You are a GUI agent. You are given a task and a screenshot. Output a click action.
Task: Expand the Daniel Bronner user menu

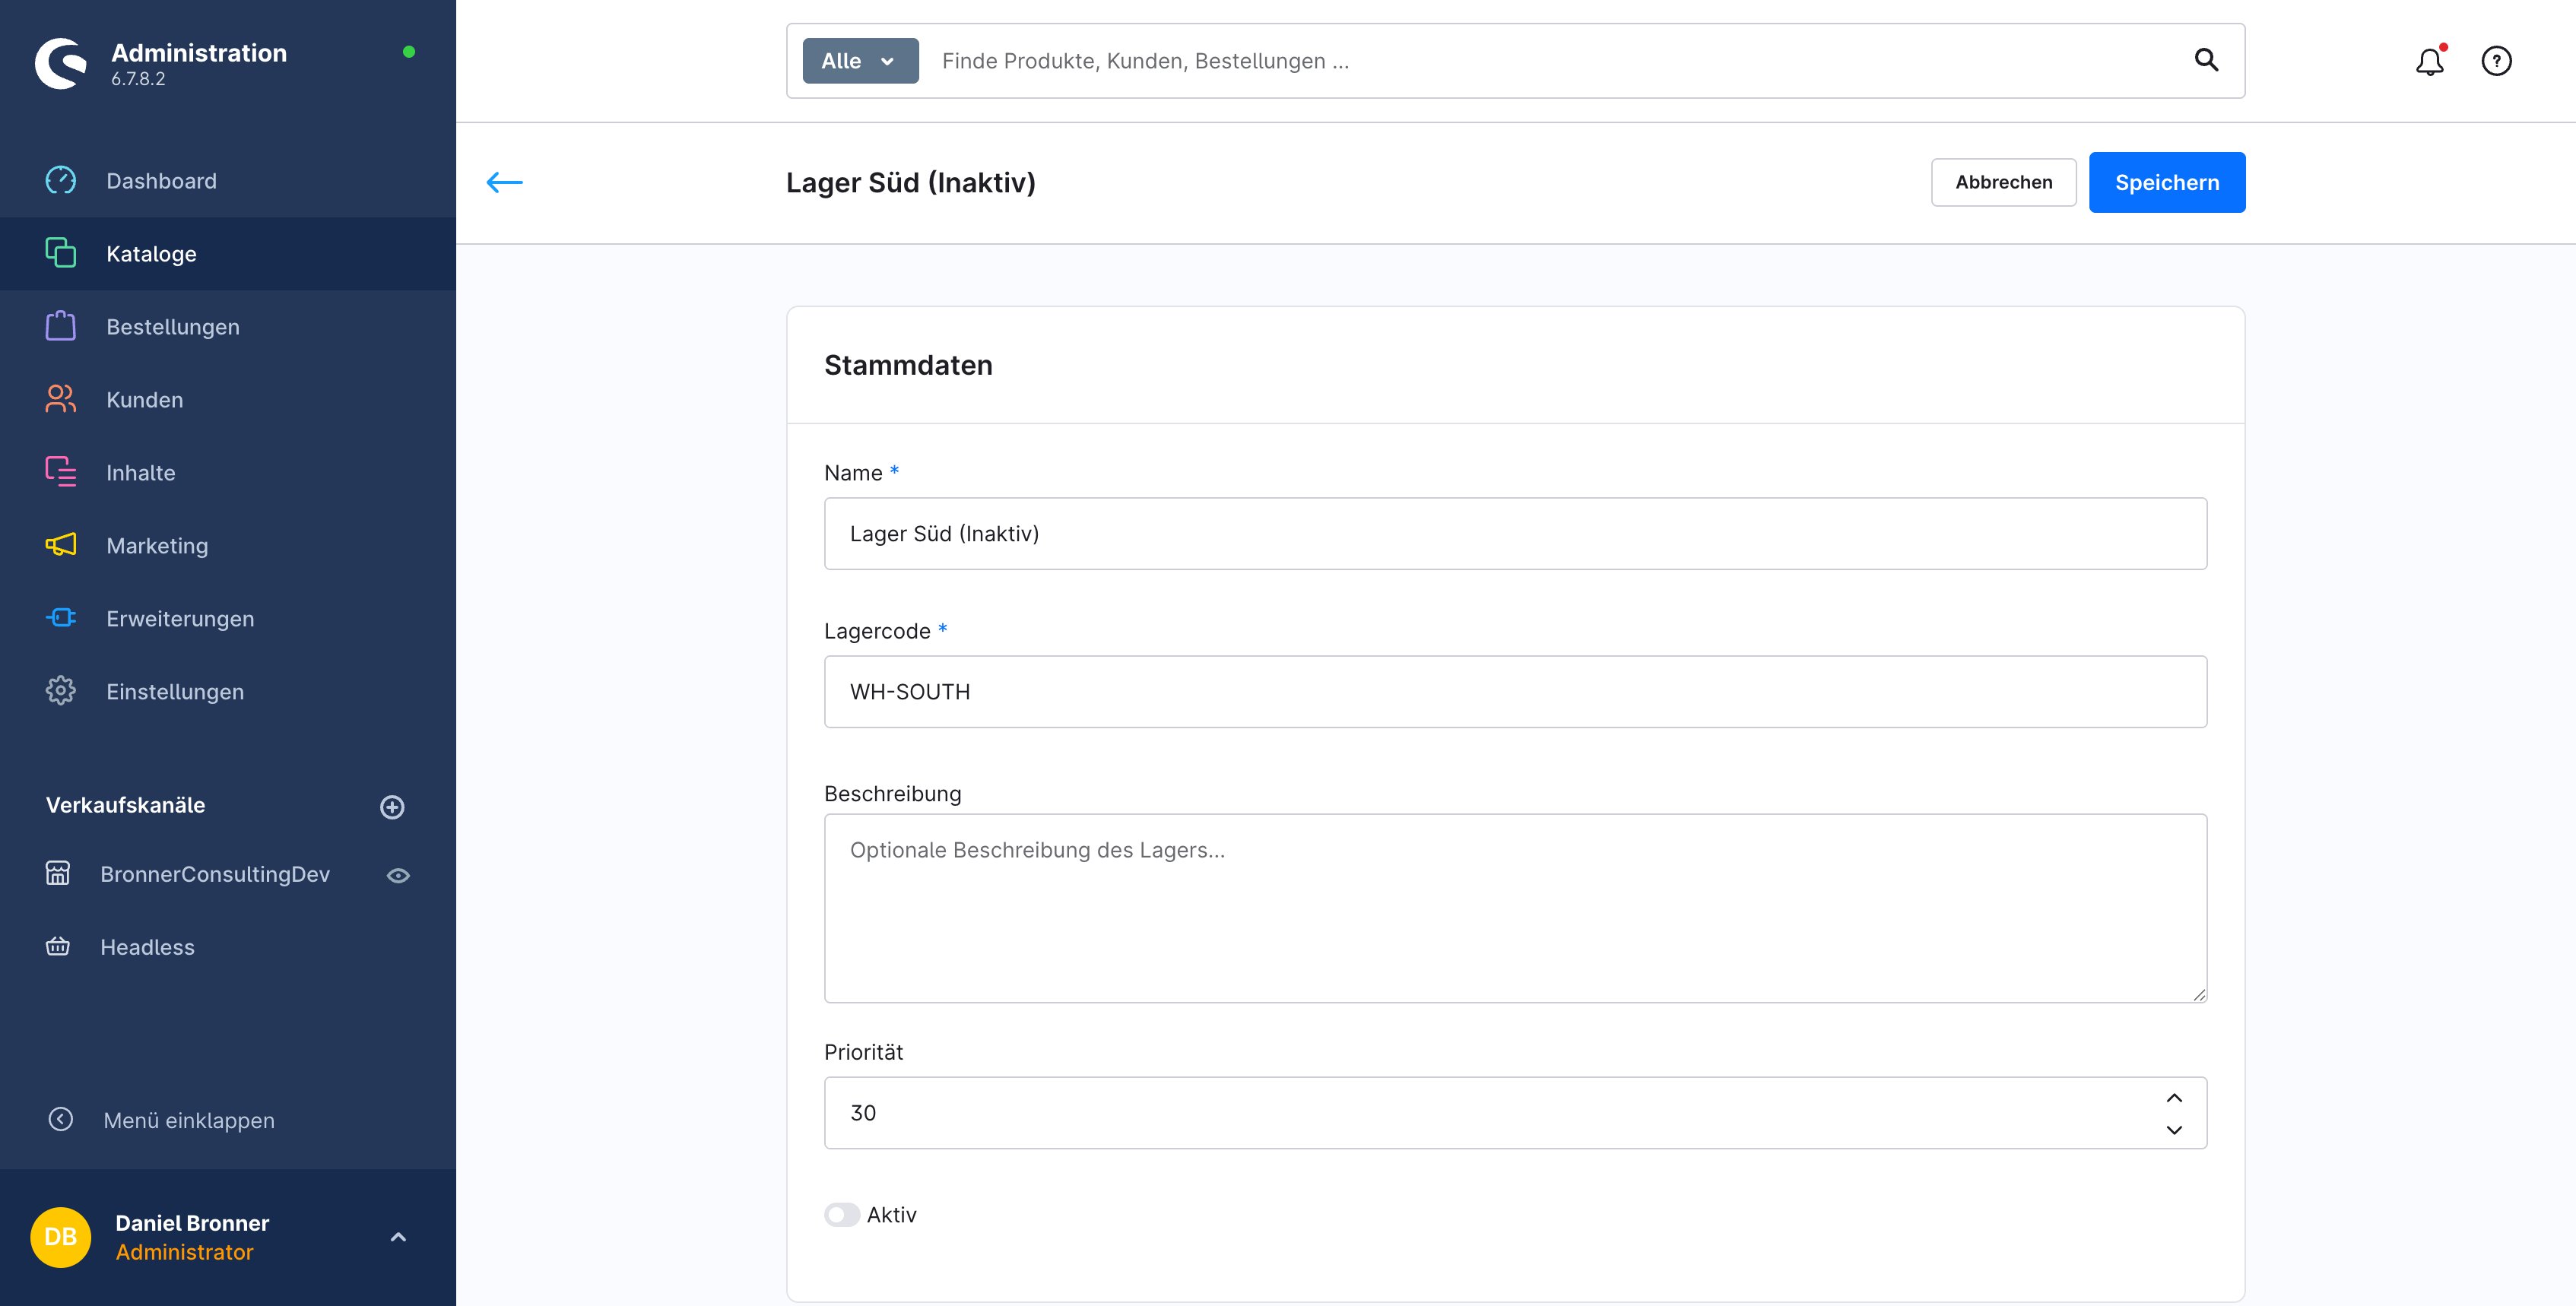coord(398,1237)
